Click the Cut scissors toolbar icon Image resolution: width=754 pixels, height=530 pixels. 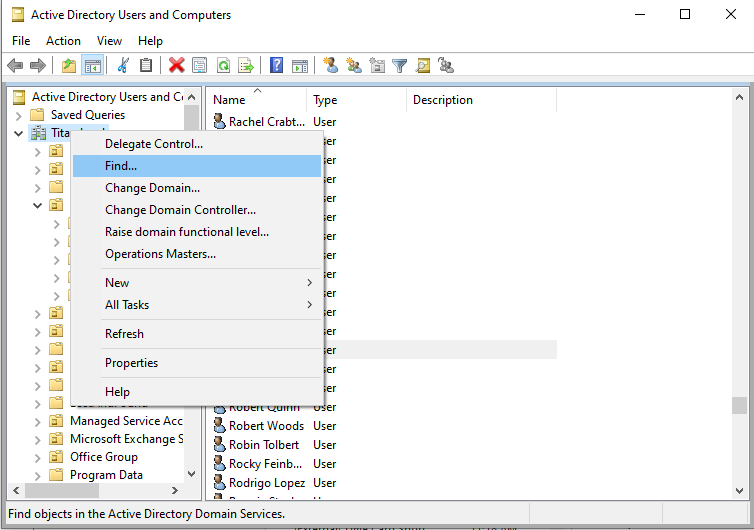click(x=123, y=65)
